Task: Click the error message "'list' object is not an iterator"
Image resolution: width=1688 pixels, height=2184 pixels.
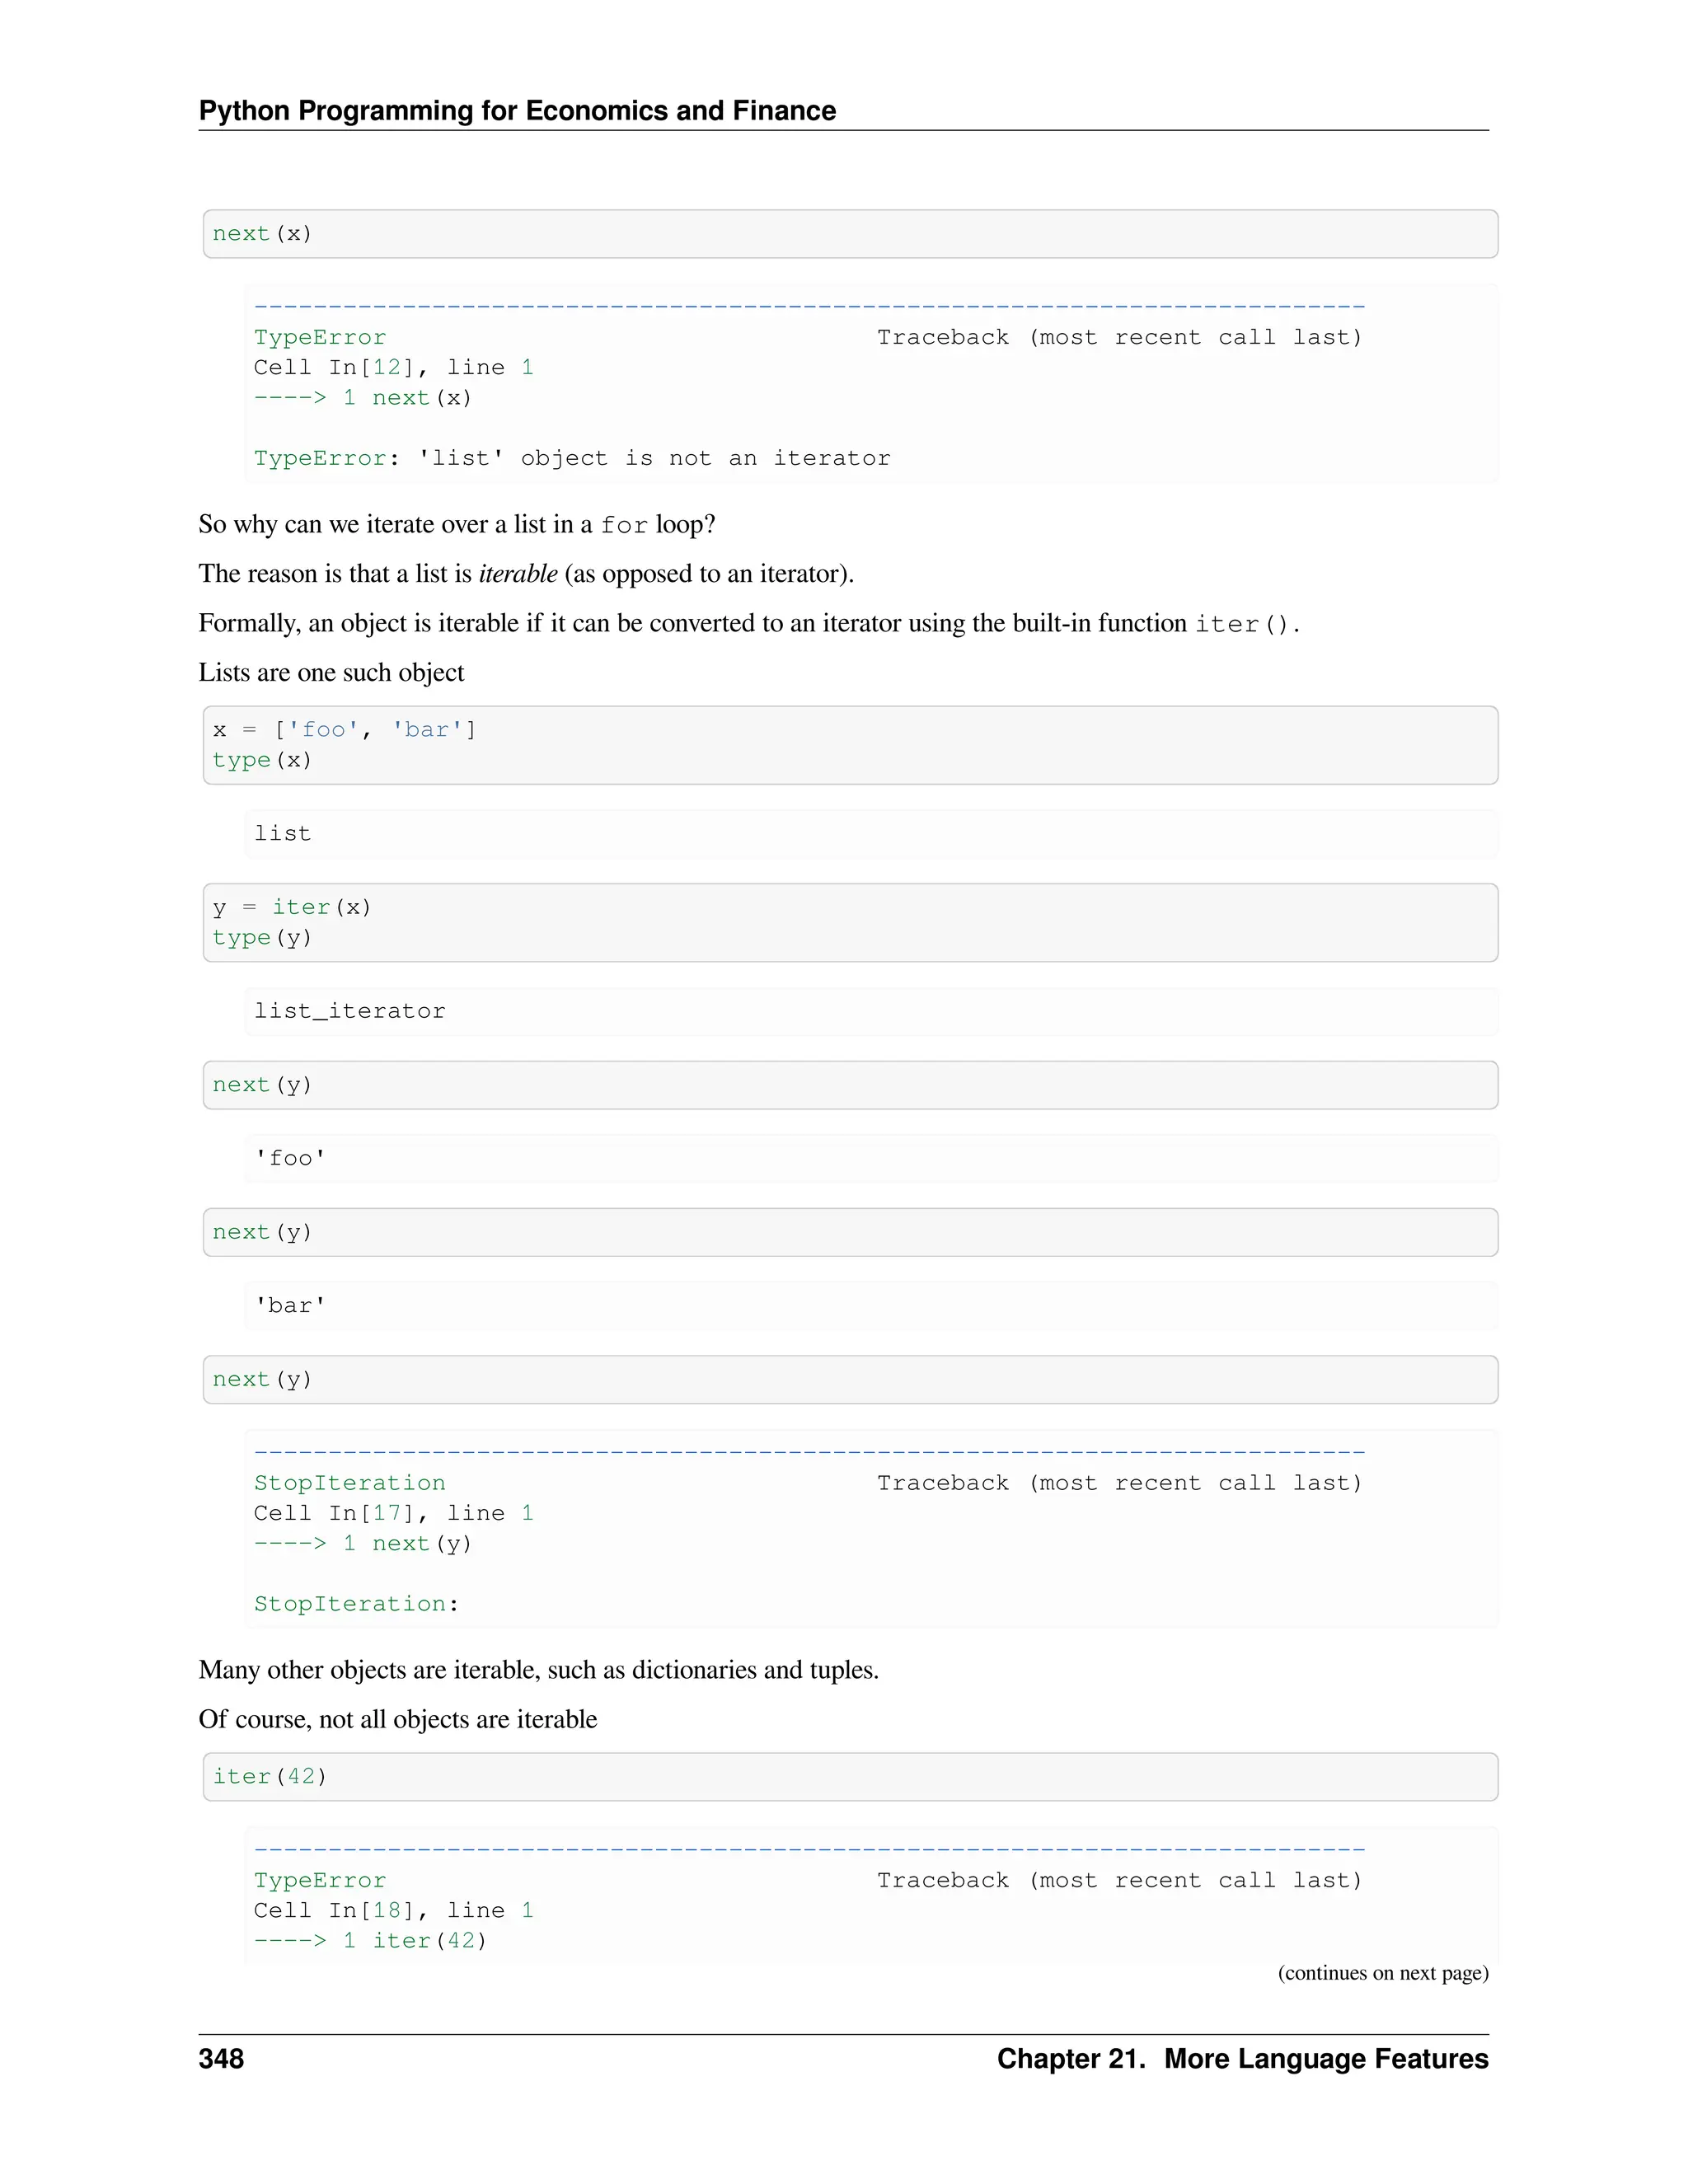Action: [x=654, y=458]
